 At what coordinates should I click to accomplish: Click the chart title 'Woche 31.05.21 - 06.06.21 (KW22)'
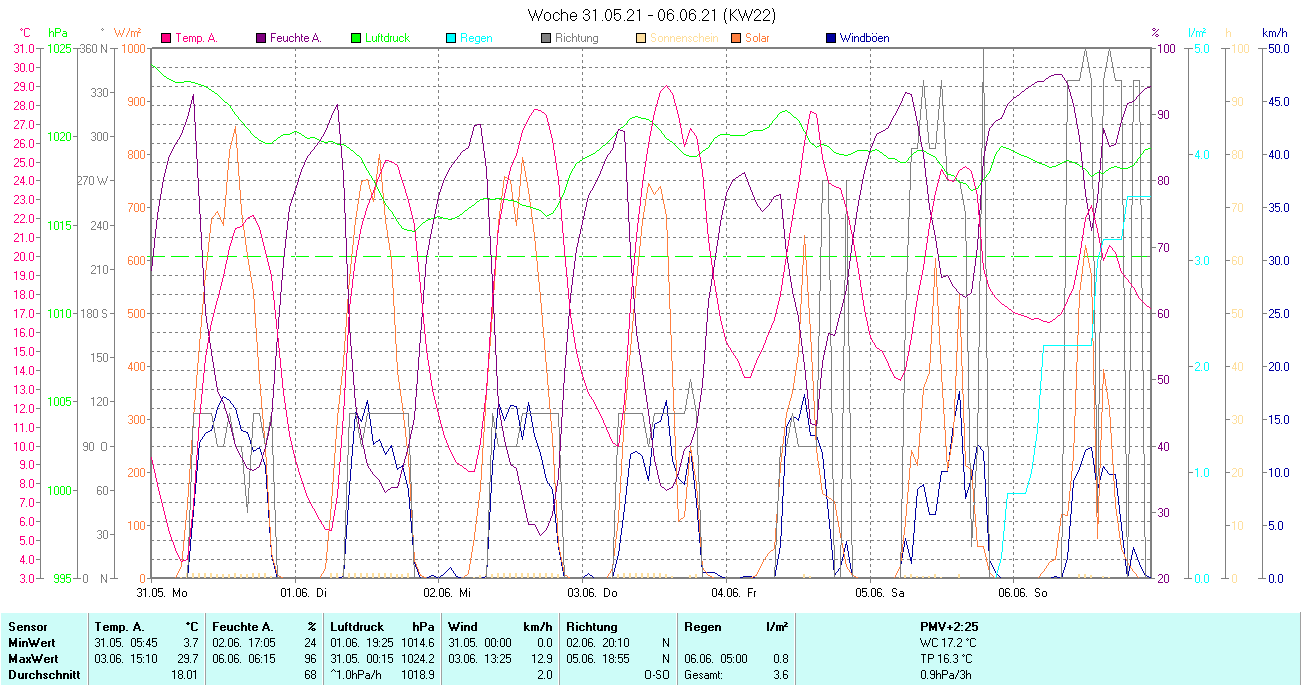click(651, 15)
